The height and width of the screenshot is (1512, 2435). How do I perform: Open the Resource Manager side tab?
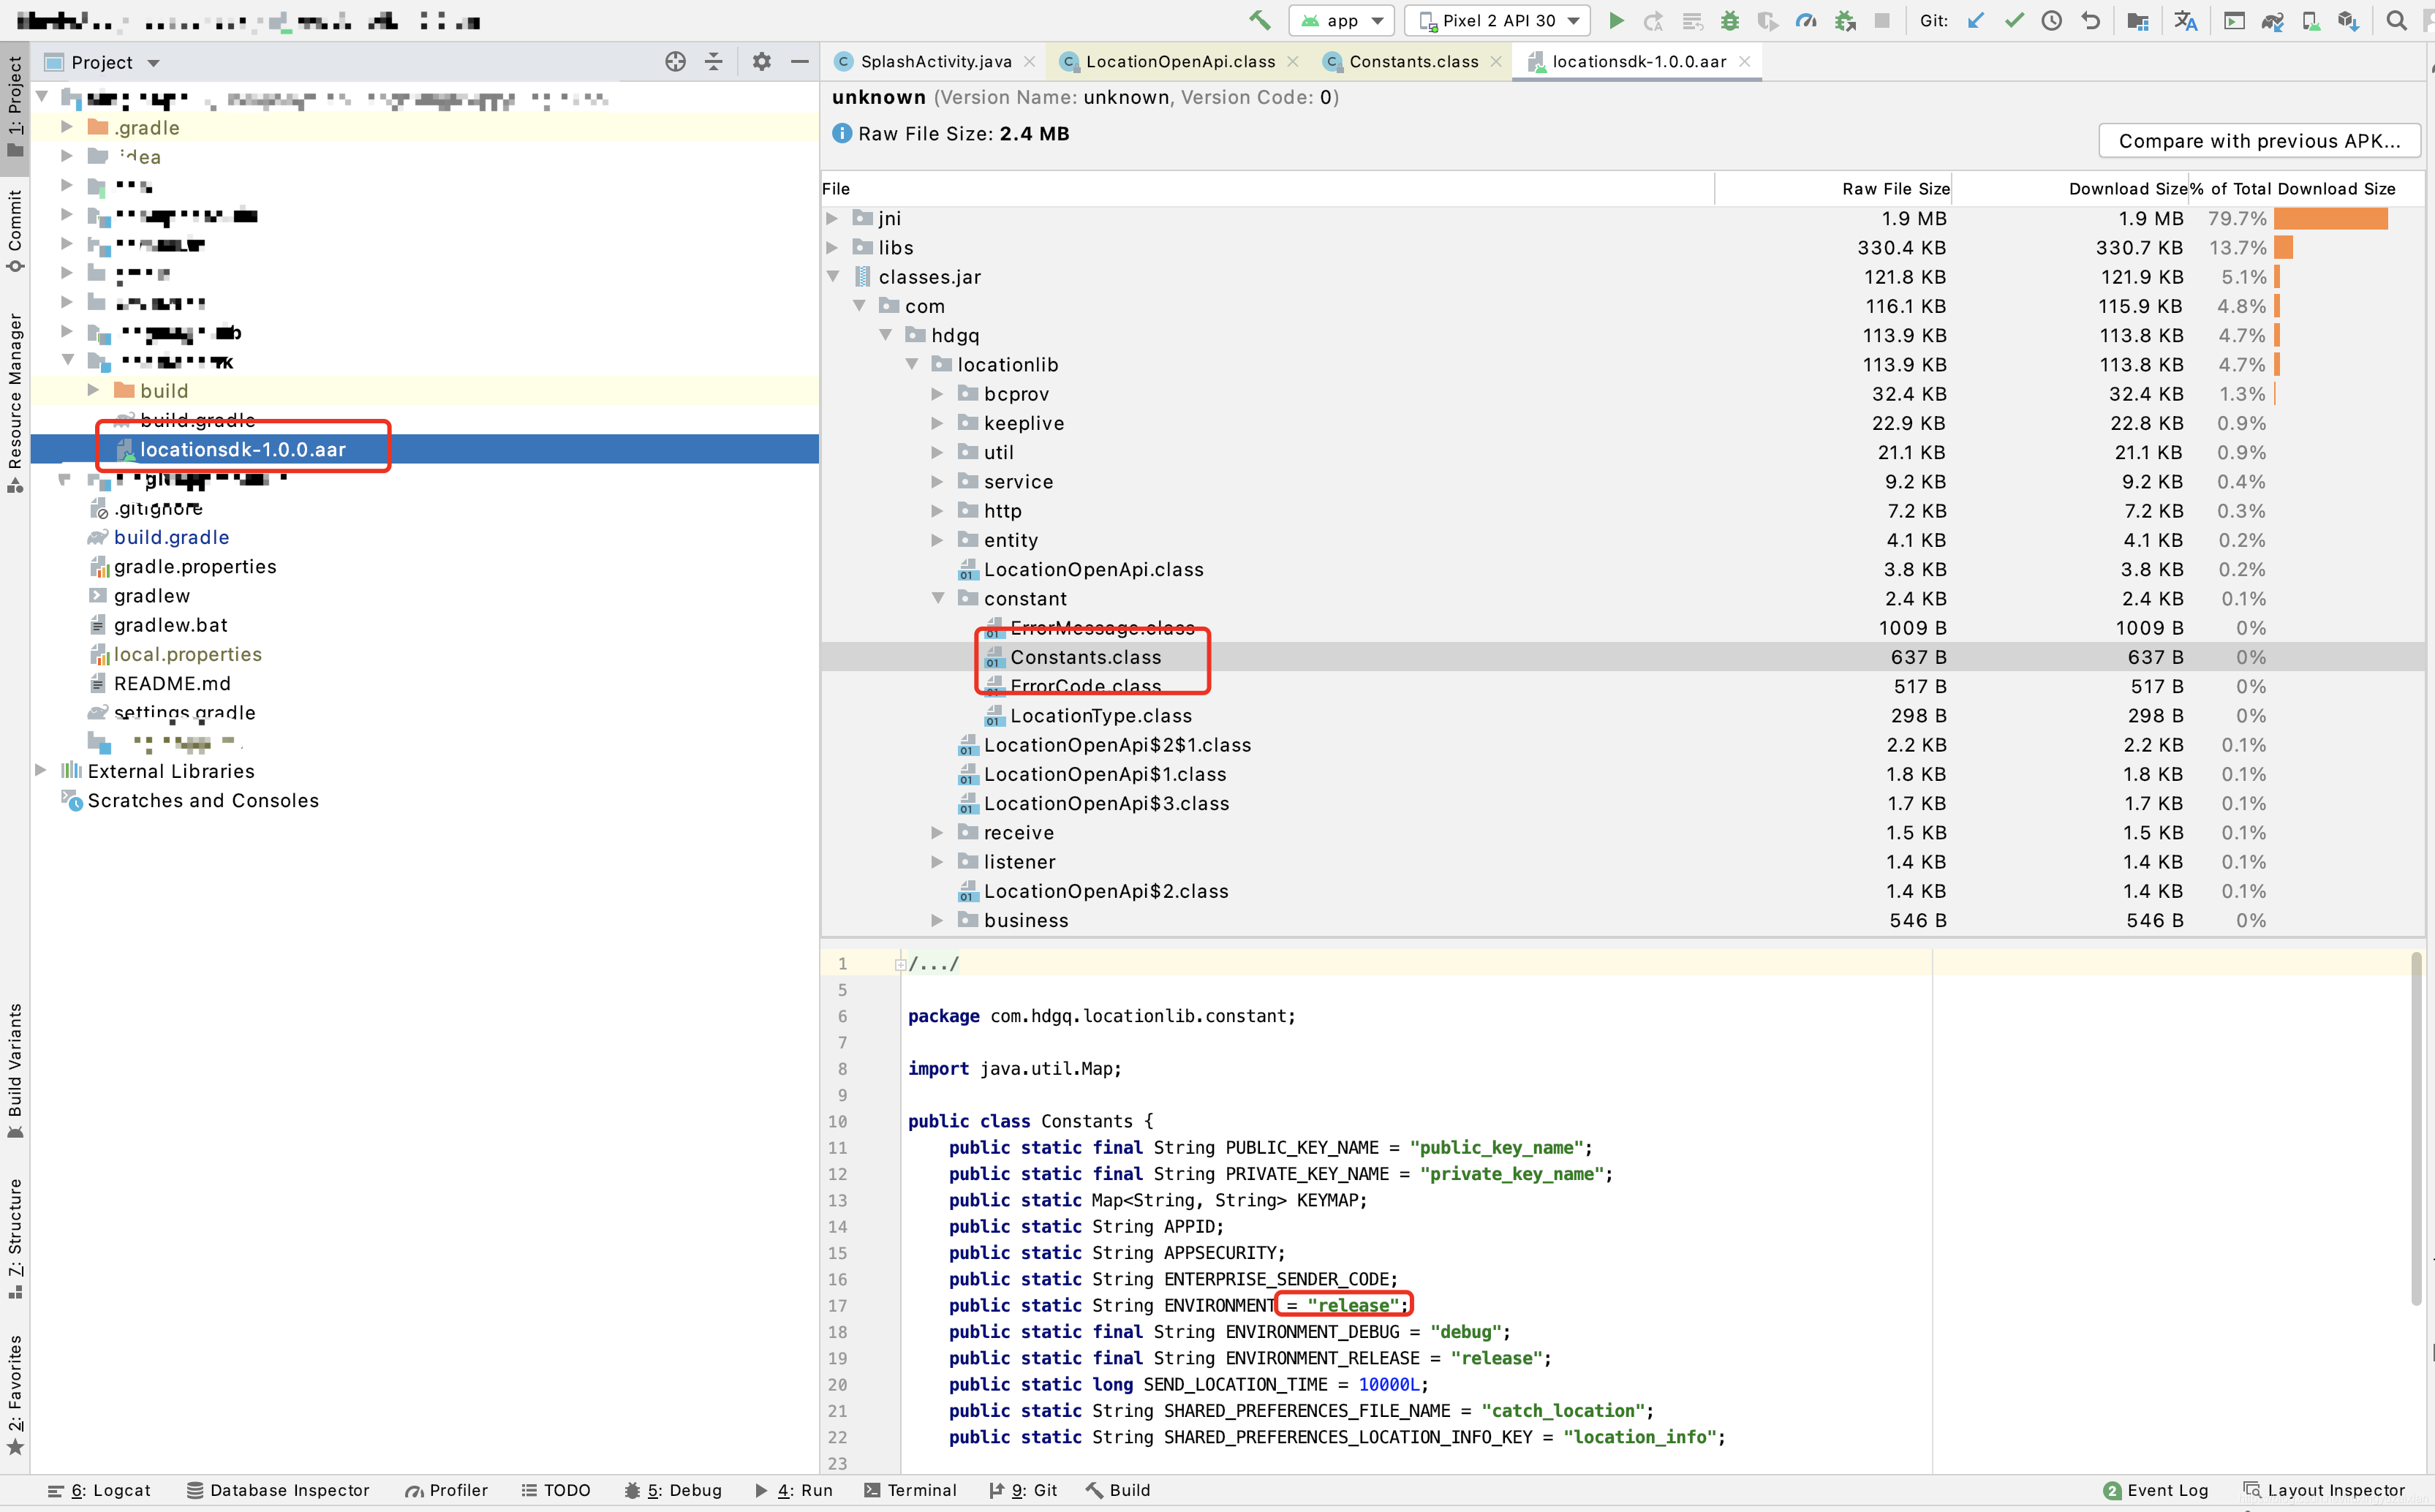coord(15,403)
